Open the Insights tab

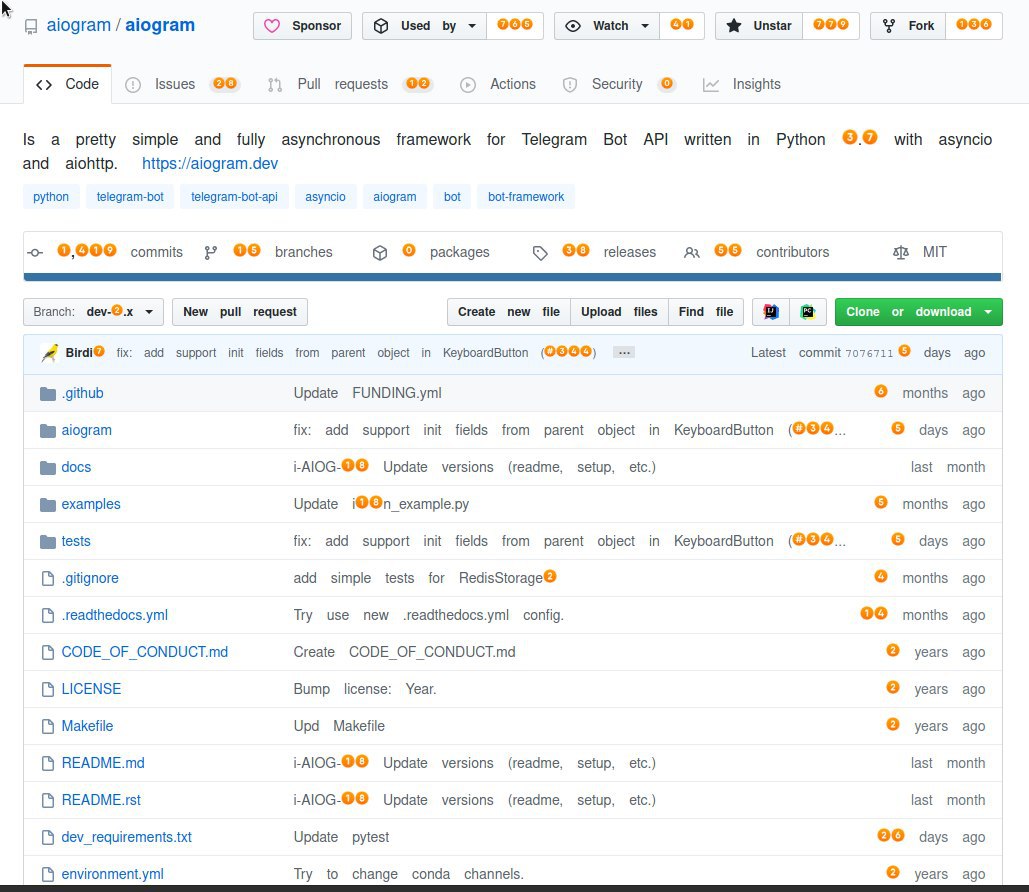[742, 84]
